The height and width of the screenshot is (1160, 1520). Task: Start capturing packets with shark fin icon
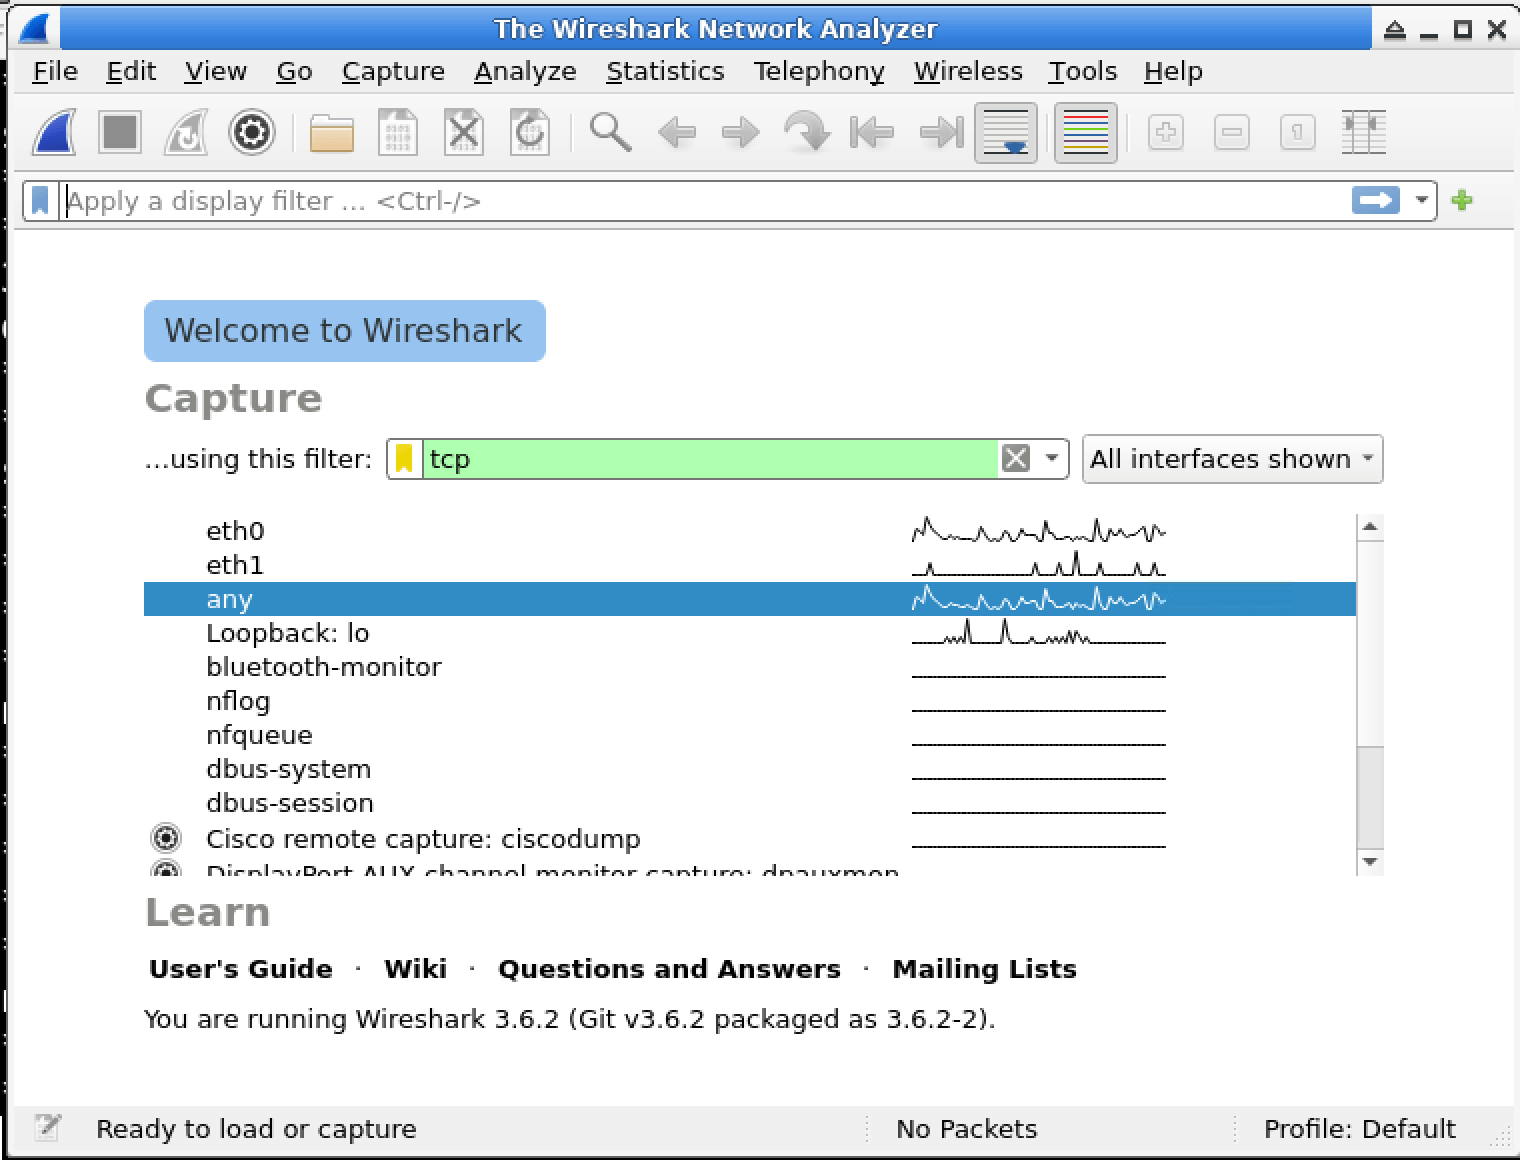(x=54, y=132)
